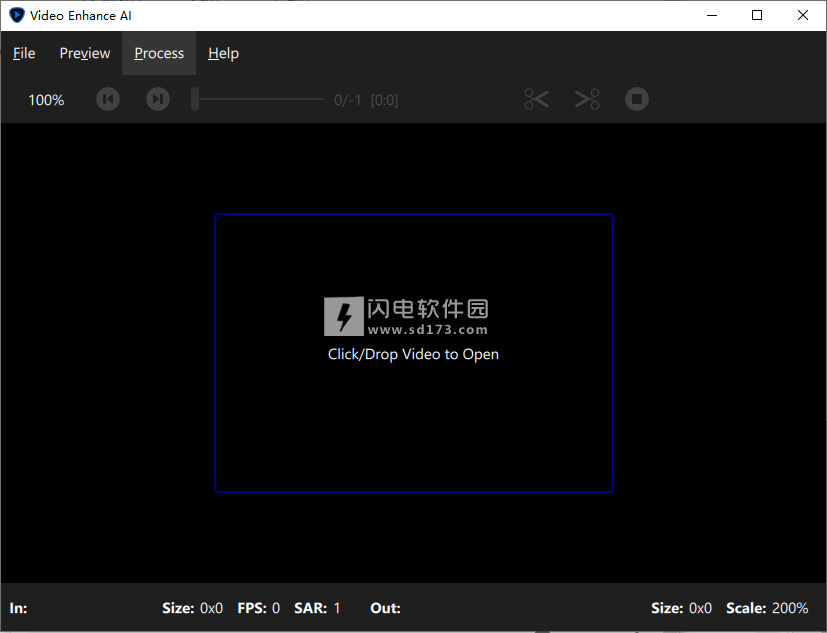Click the Scale: 200% value

(767, 608)
